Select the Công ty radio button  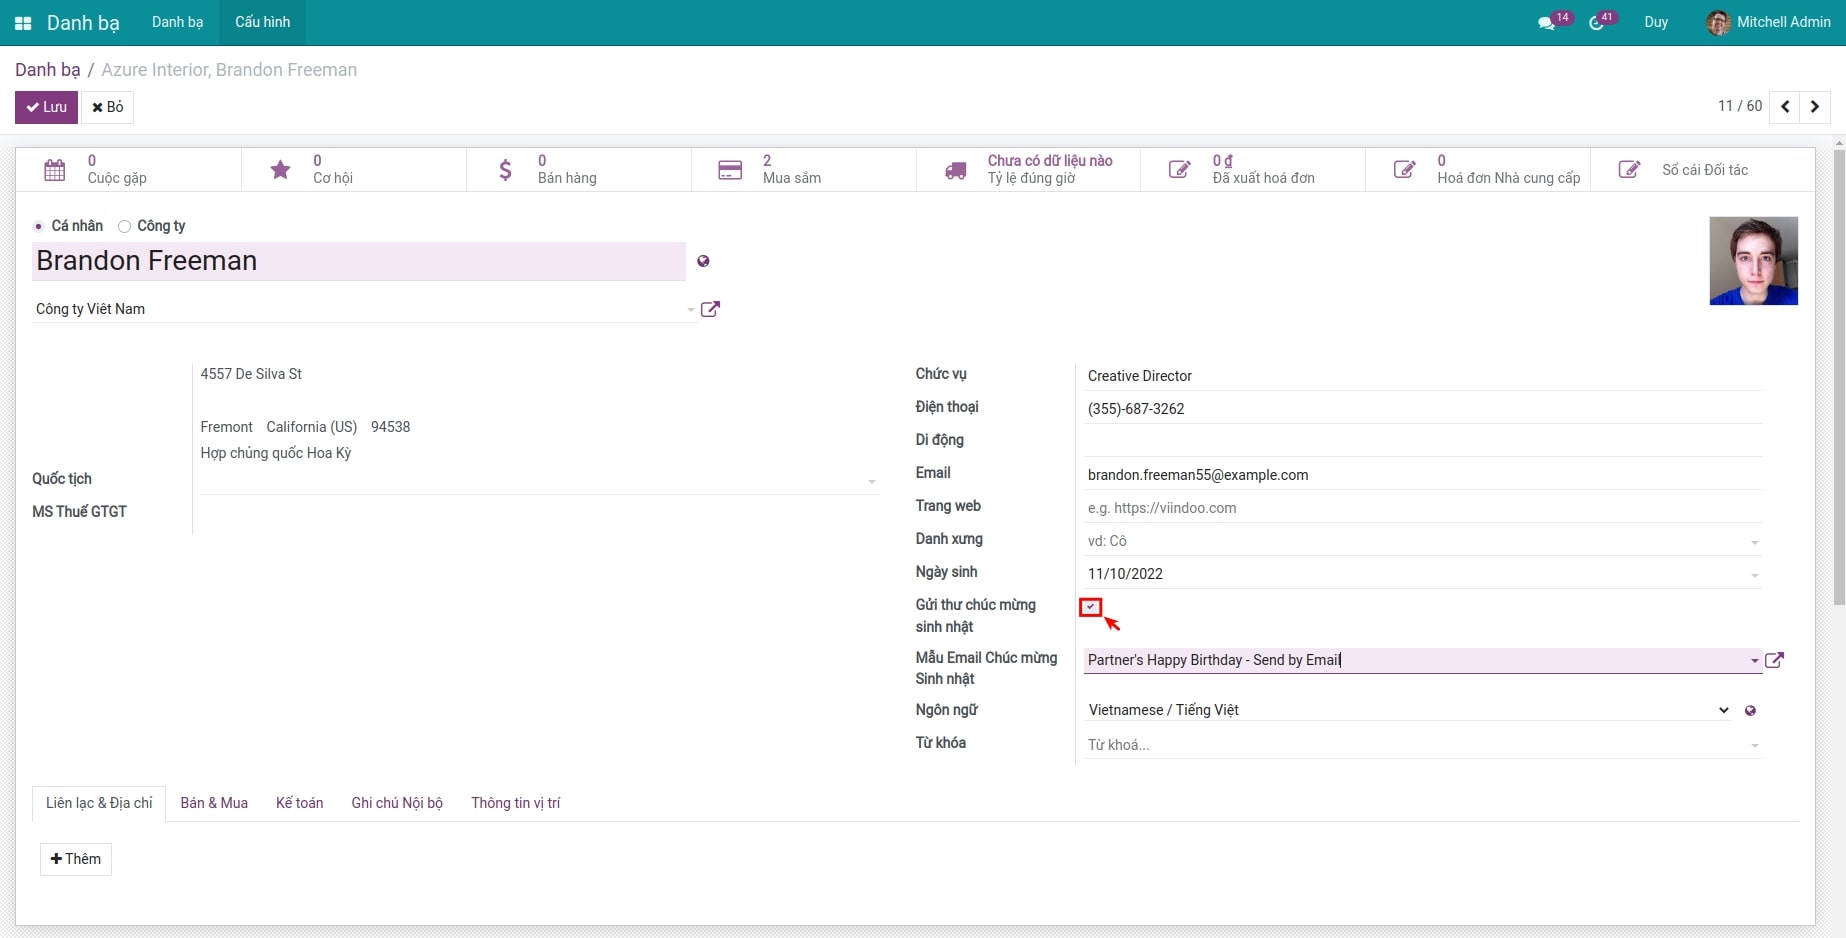[125, 226]
